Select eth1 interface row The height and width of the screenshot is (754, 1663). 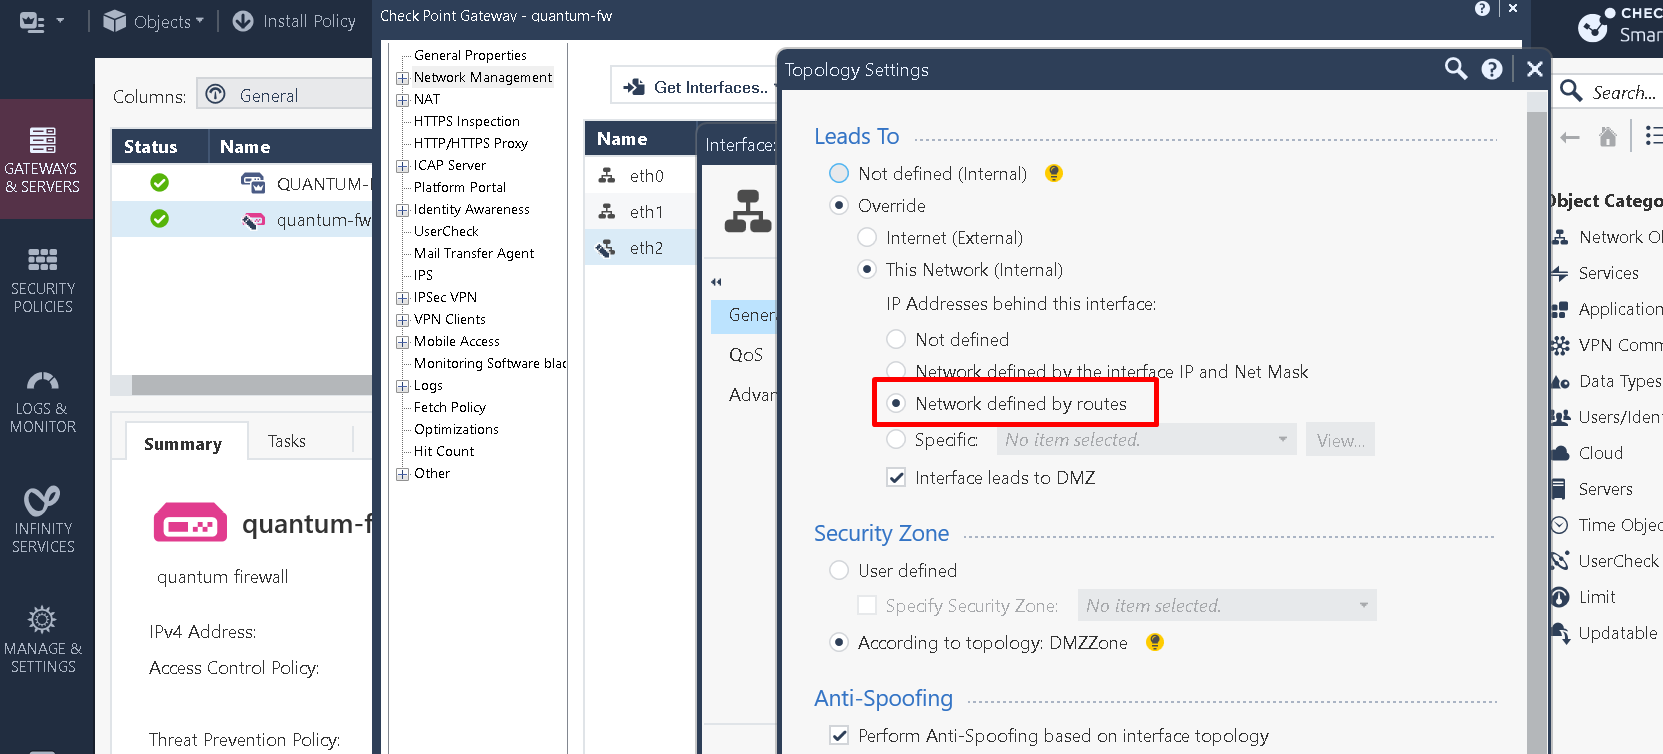coord(640,212)
